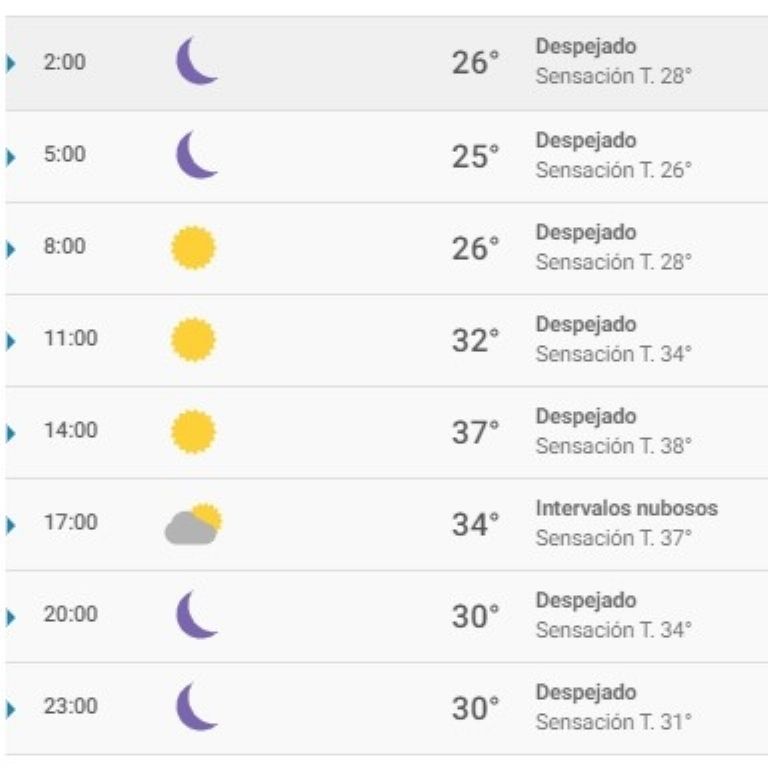
Task: Click the sun icon in the 14:00 row
Action: tap(193, 431)
